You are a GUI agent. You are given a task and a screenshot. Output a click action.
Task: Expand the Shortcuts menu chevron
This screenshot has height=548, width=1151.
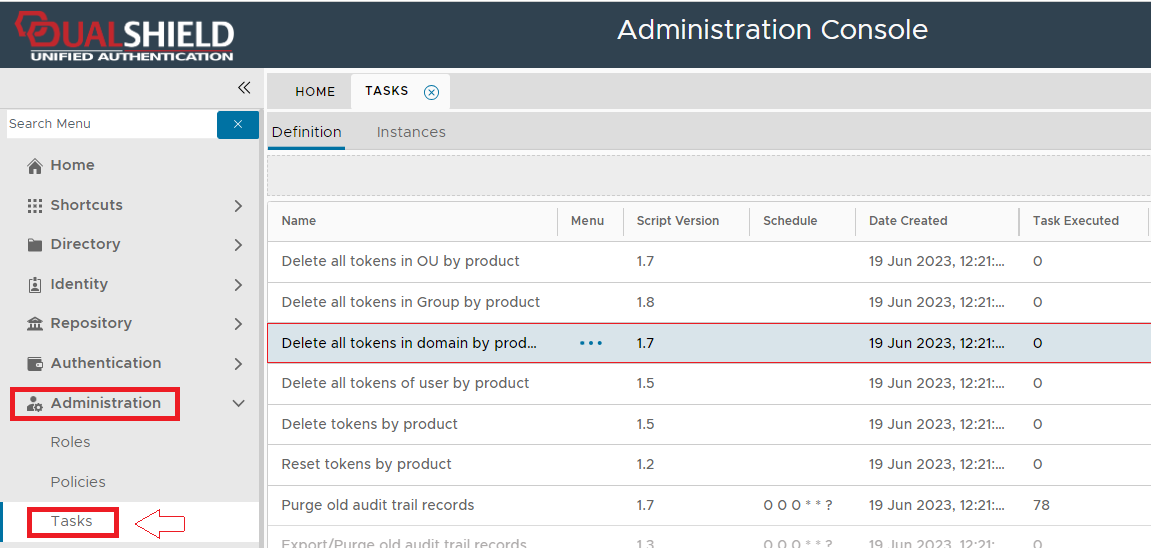point(238,206)
